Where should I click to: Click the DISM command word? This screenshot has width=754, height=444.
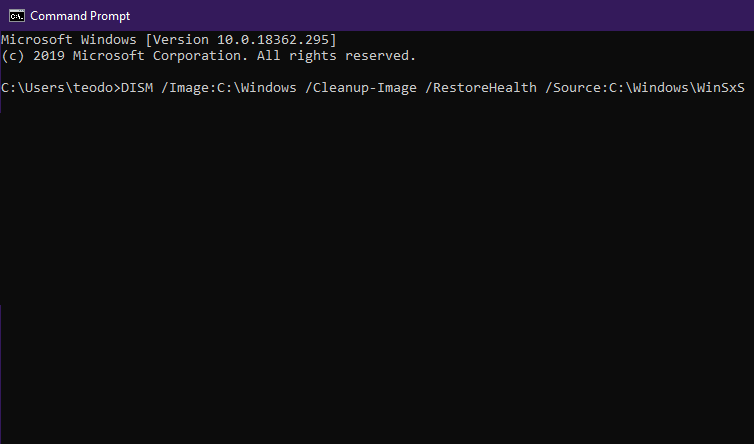137,88
